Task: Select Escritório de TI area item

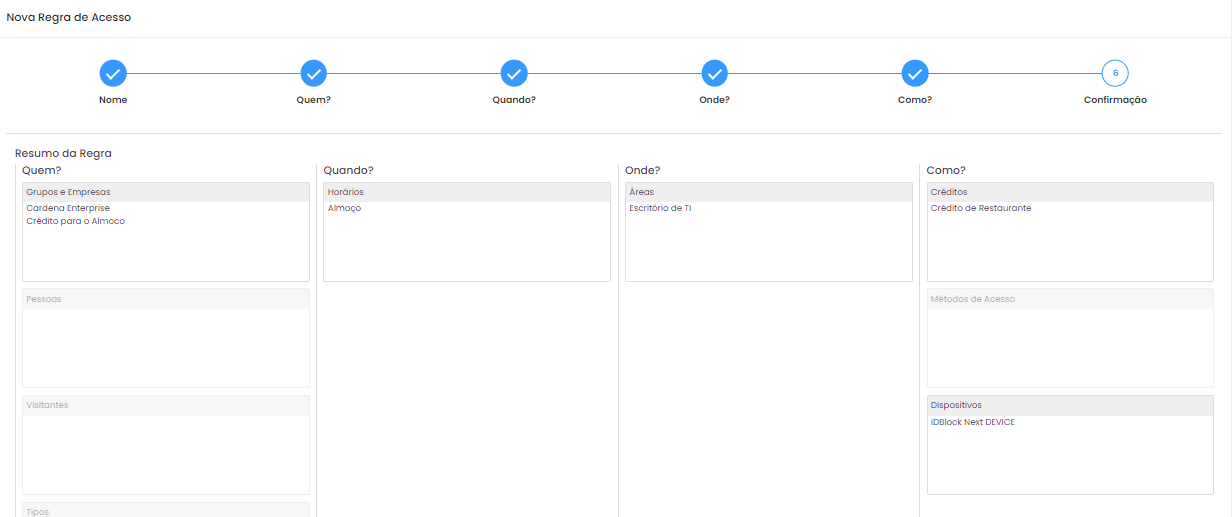Action: point(660,208)
